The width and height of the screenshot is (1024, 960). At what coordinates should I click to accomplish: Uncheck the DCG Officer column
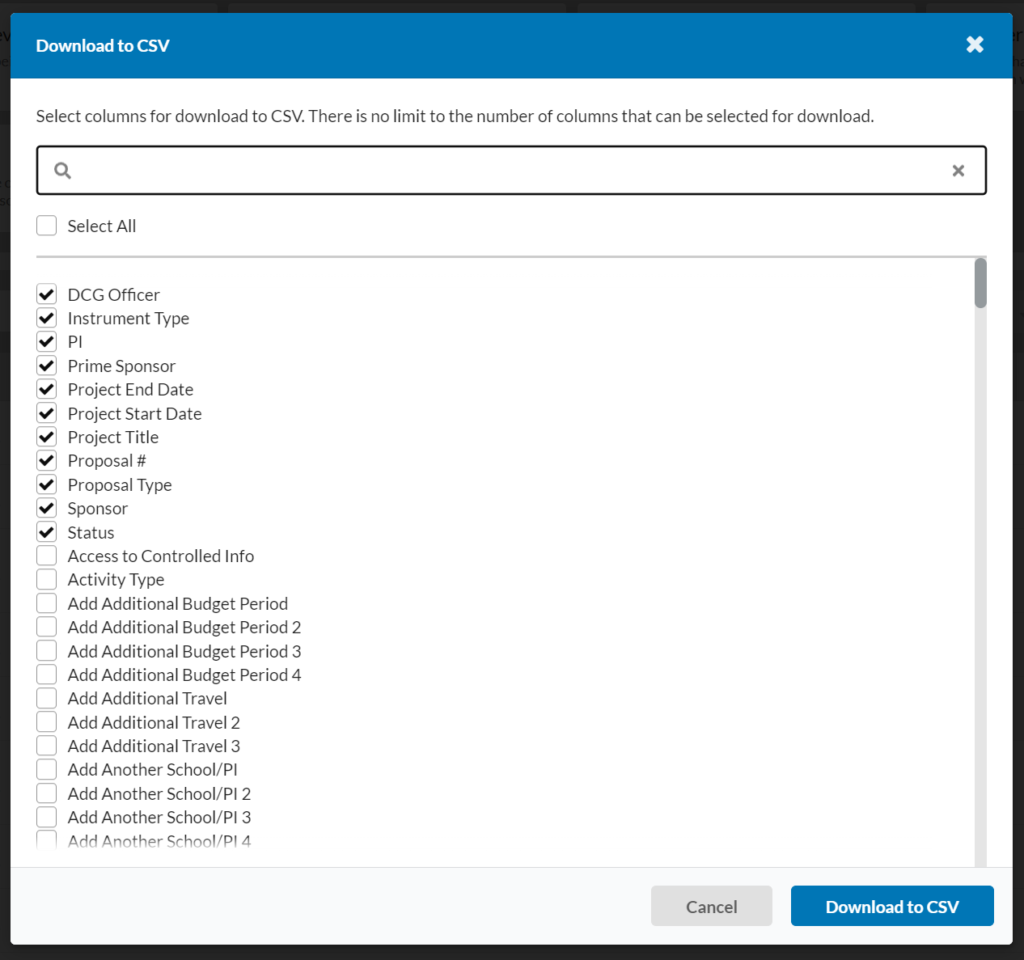(47, 295)
